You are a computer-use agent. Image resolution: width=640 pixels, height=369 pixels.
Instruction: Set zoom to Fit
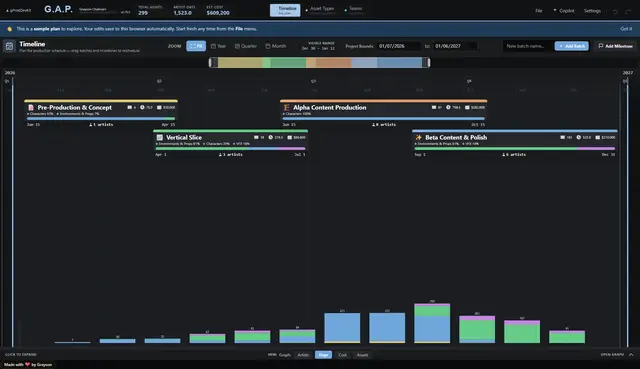(196, 46)
